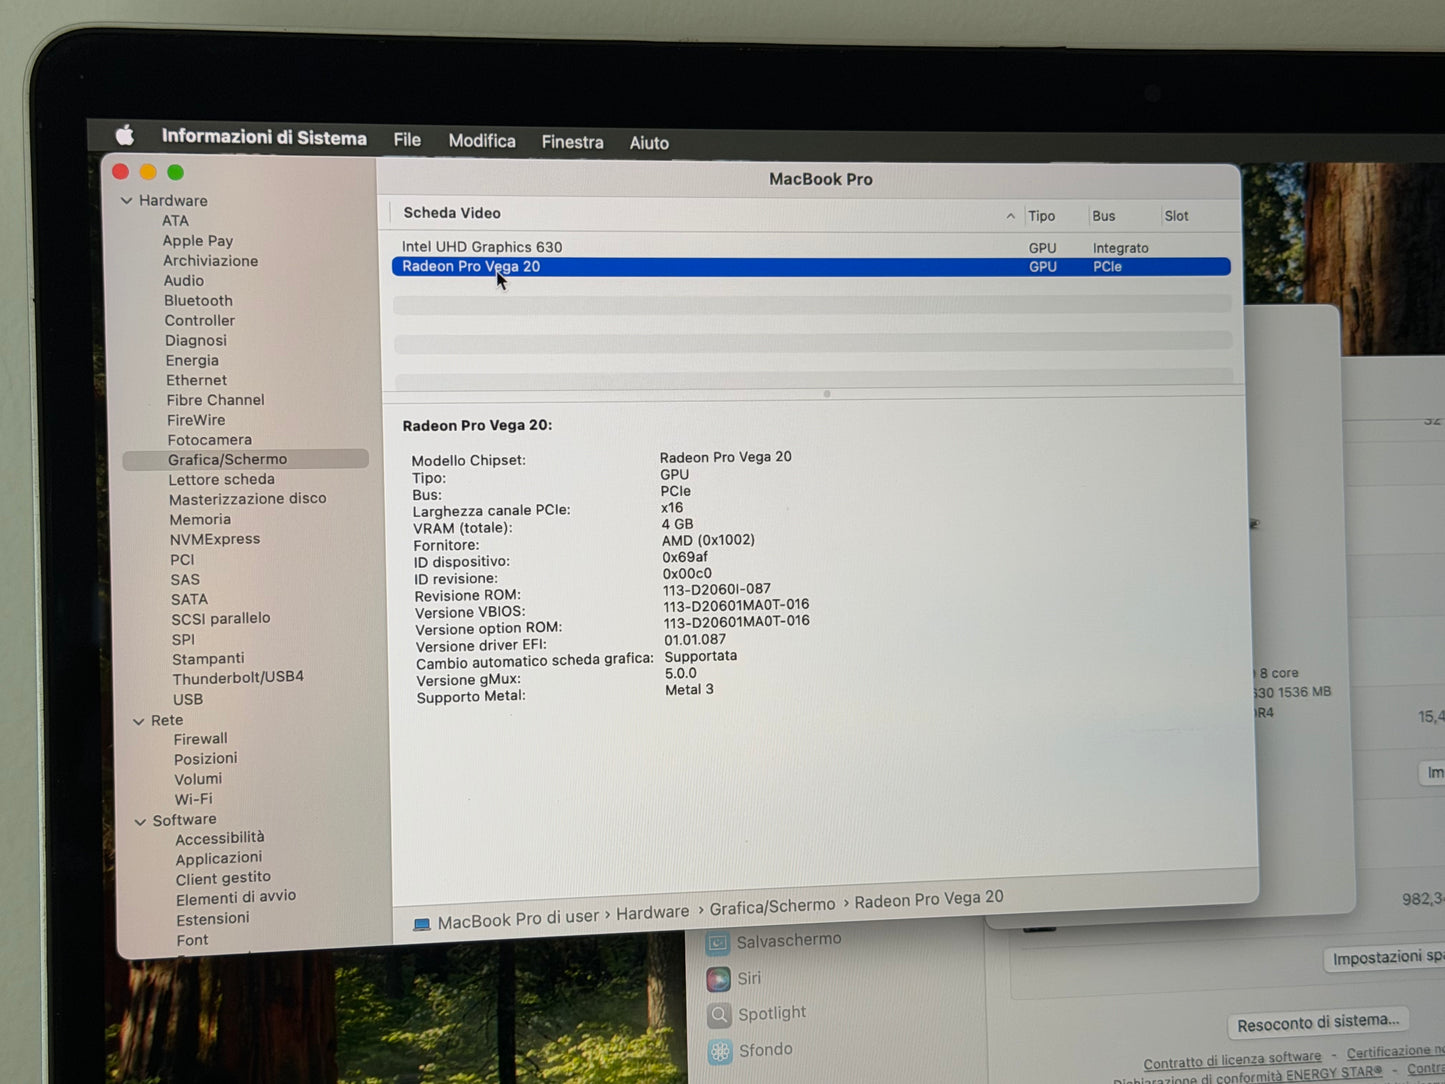This screenshot has height=1084, width=1445.
Task: Select Accessibilità under Software
Action: click(220, 838)
